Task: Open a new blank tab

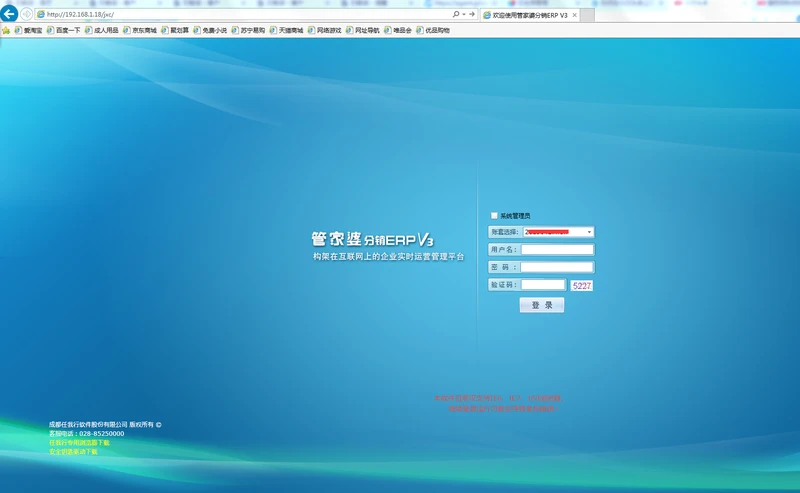Action: (588, 15)
